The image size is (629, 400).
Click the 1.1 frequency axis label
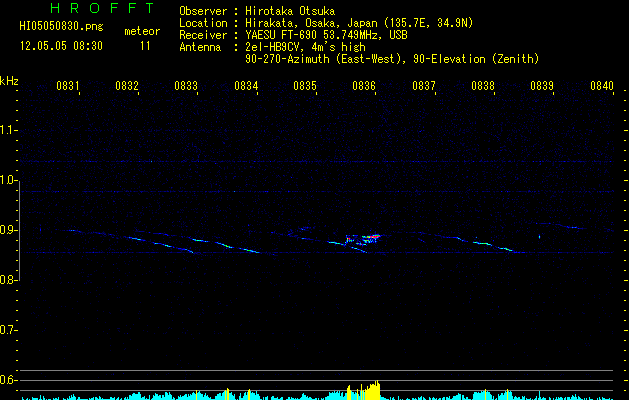click(8, 130)
